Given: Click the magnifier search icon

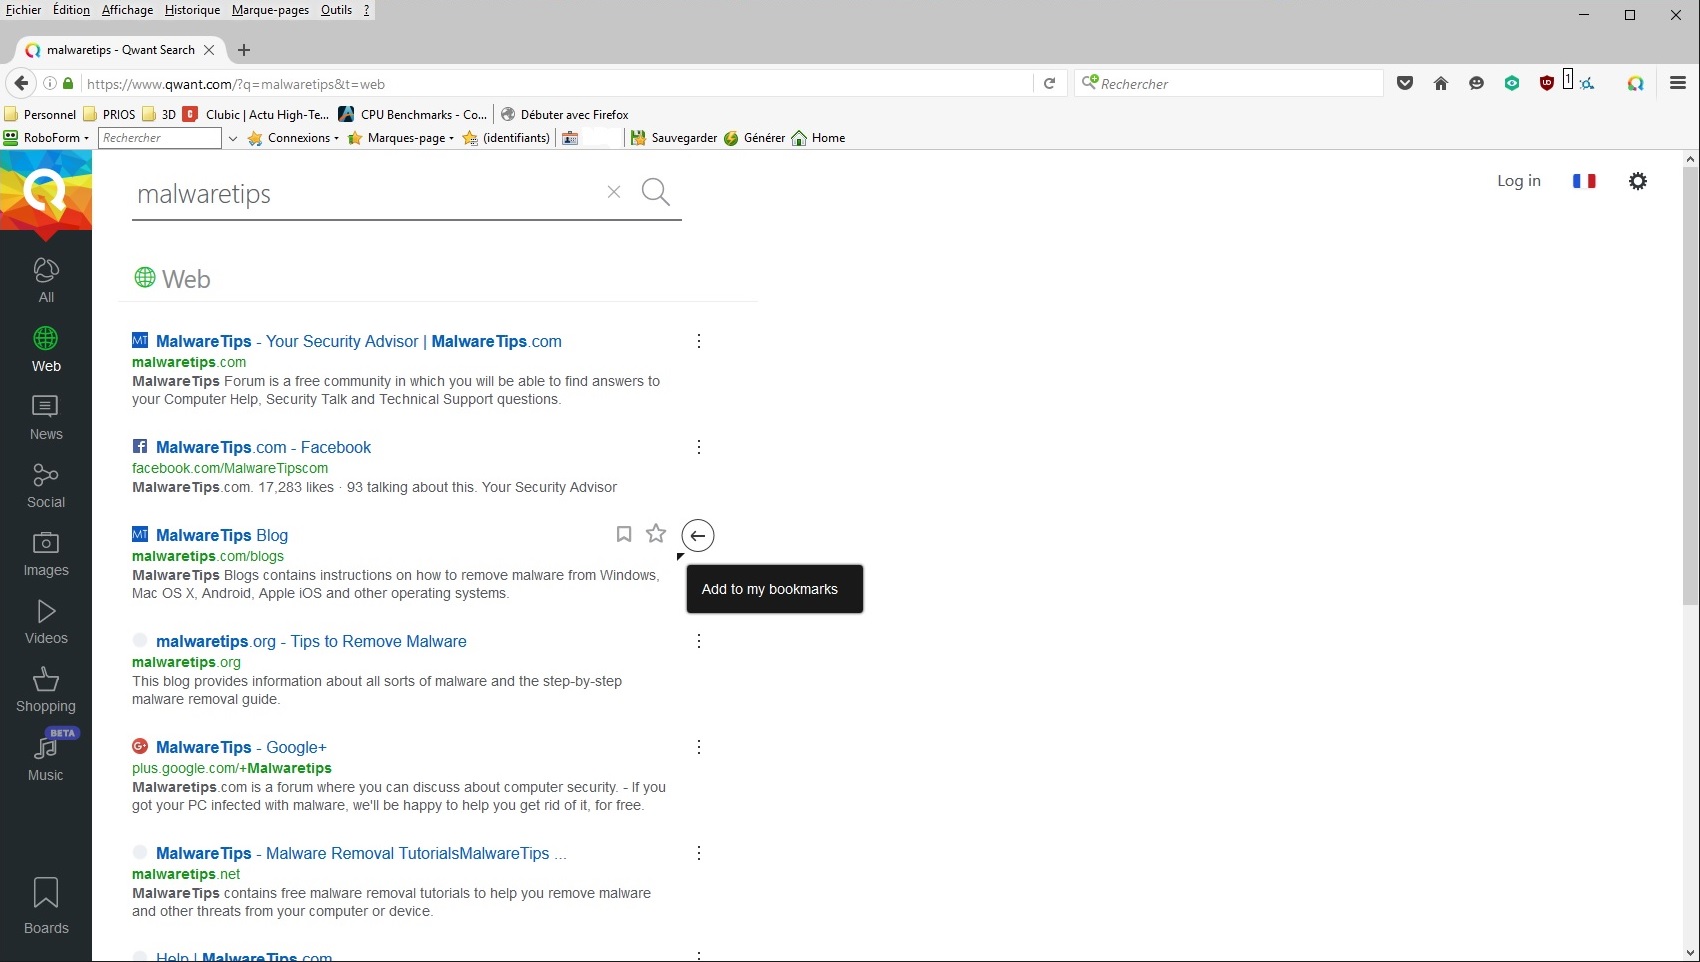Looking at the screenshot, I should (656, 191).
